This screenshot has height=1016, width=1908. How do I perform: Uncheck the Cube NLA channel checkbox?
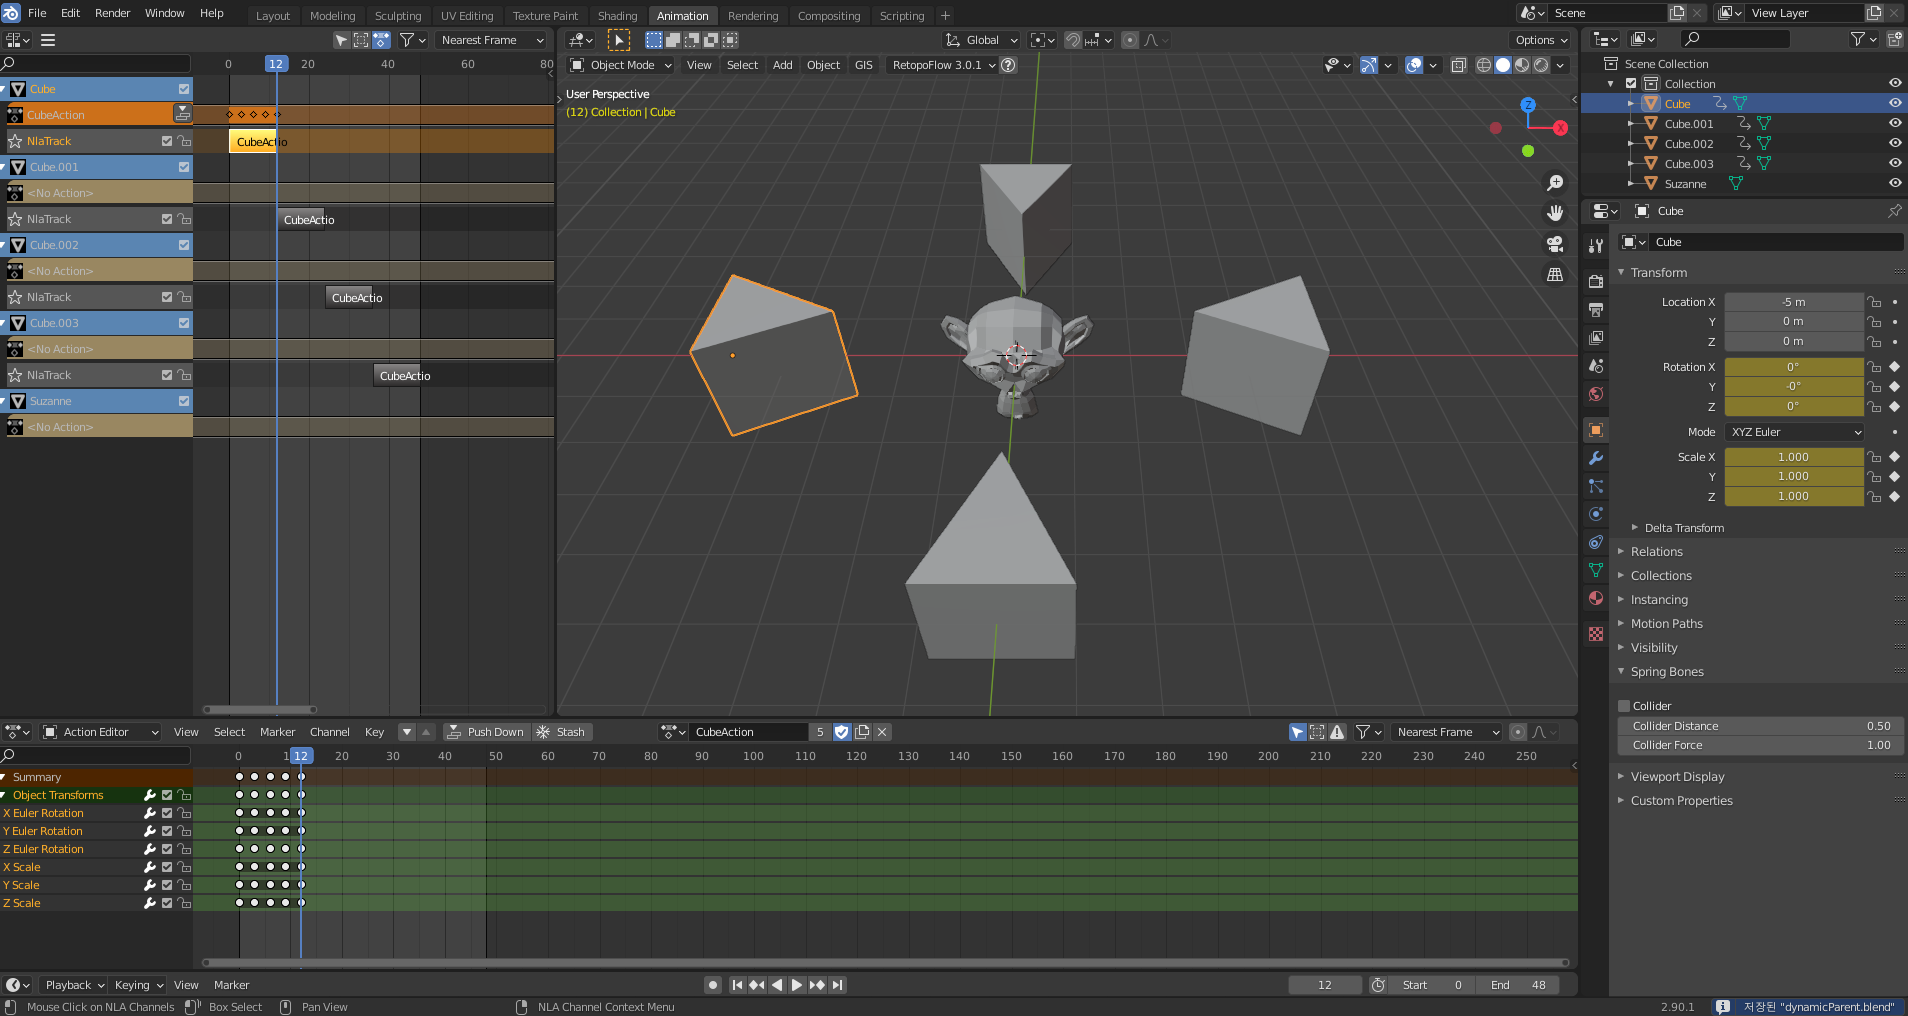[184, 89]
